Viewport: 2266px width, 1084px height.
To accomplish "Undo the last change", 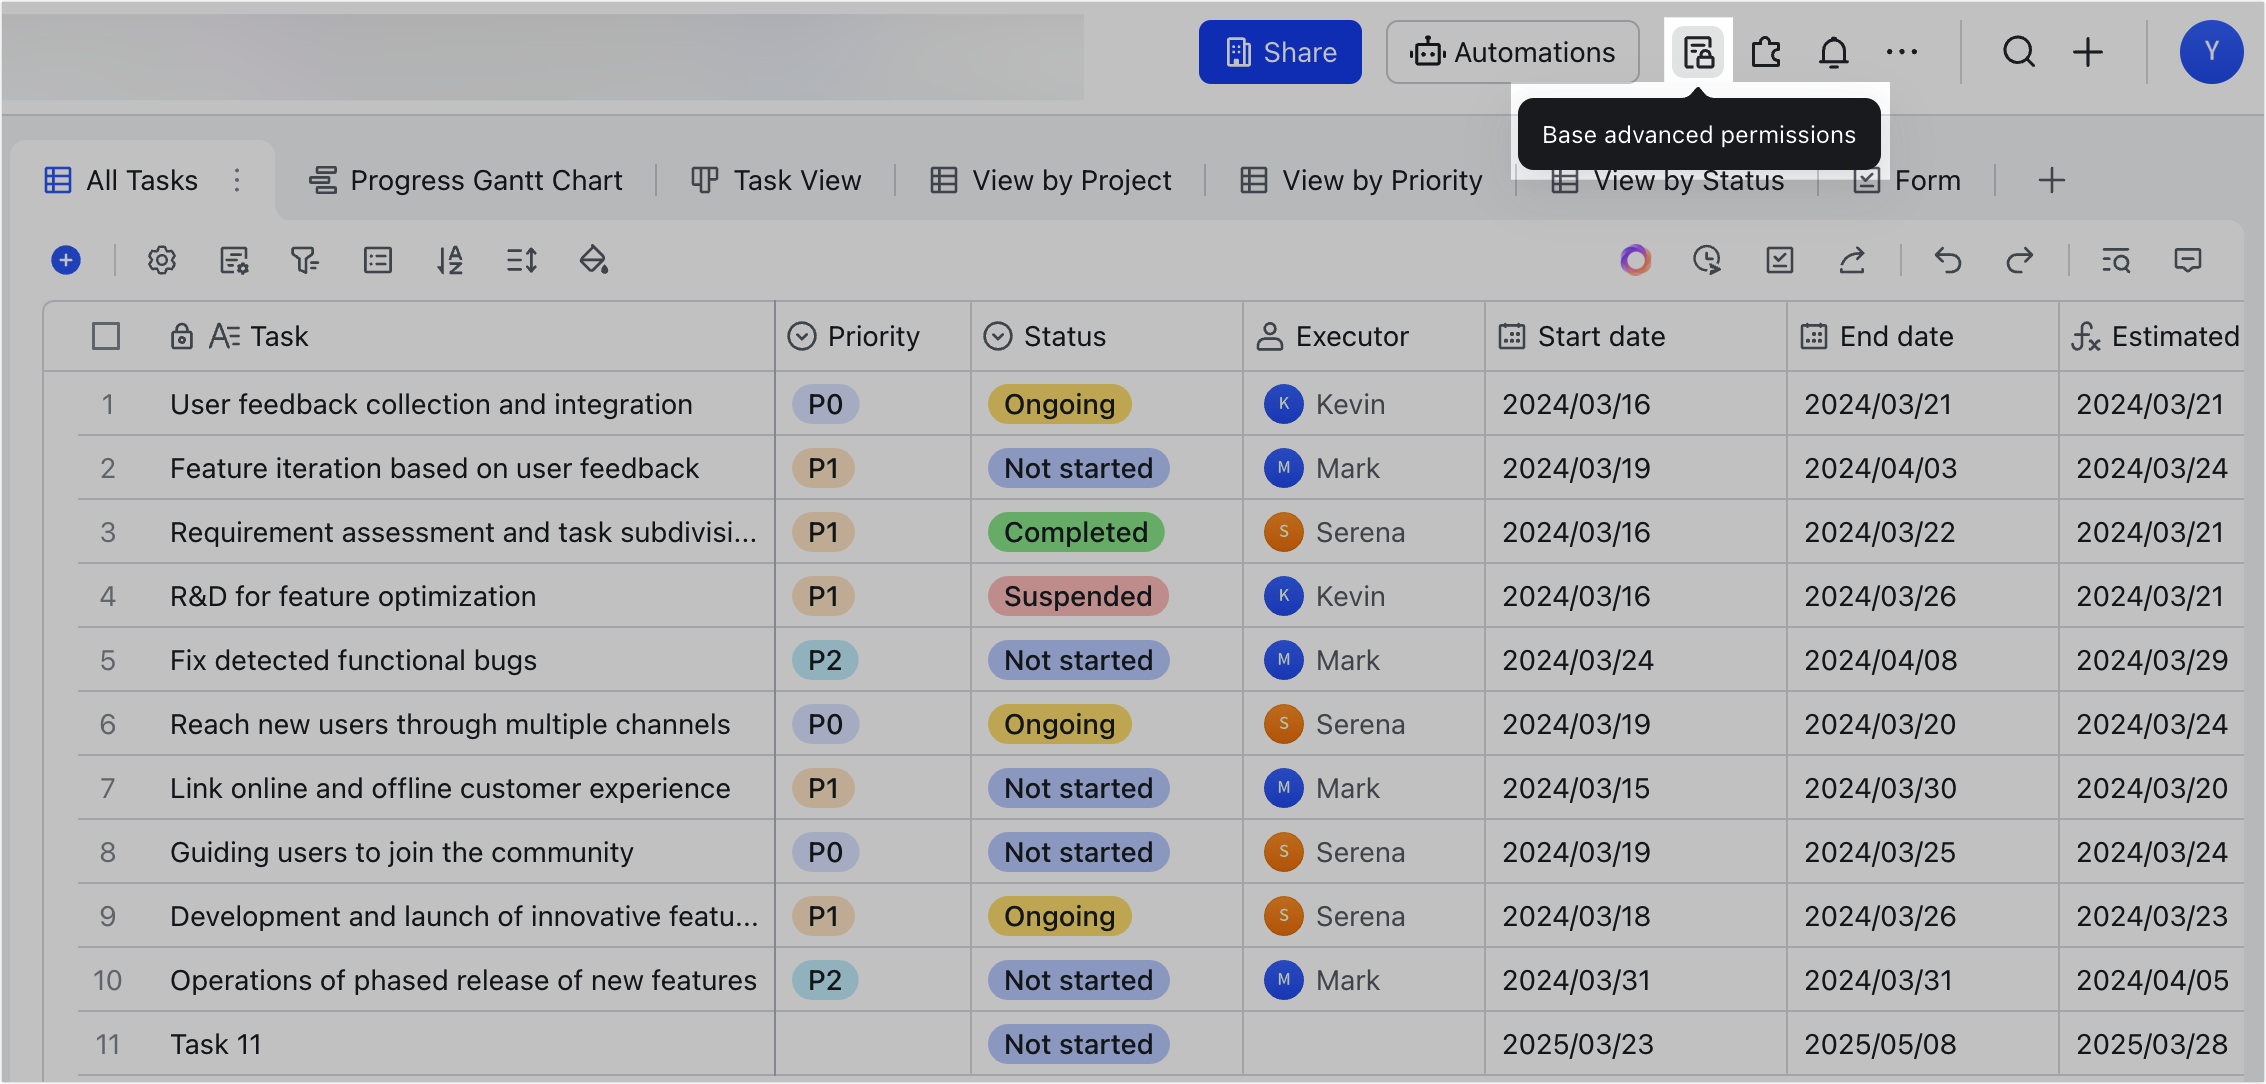I will 1948,260.
